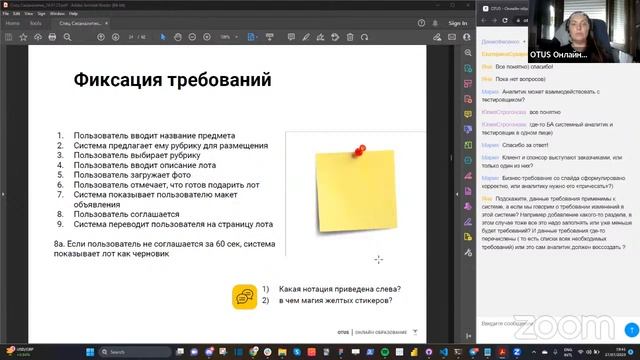This screenshot has width=640, height=360.
Task: Open VS Code from the taskbar
Action: 444,352
